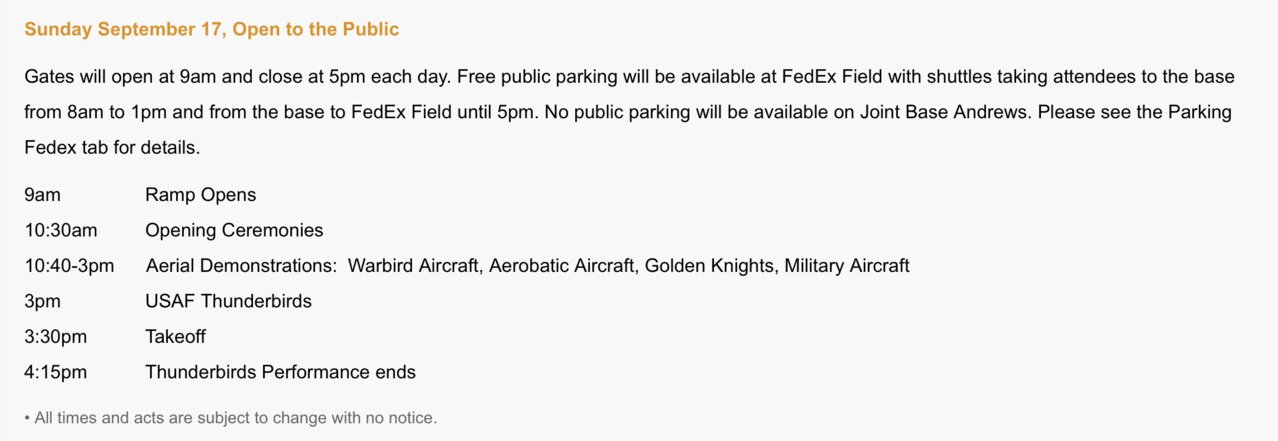Click the Sunday September 17 heading

click(212, 30)
